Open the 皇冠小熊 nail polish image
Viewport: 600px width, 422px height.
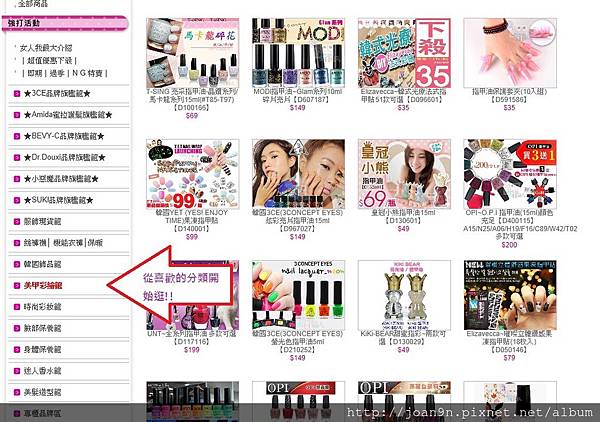(x=404, y=174)
